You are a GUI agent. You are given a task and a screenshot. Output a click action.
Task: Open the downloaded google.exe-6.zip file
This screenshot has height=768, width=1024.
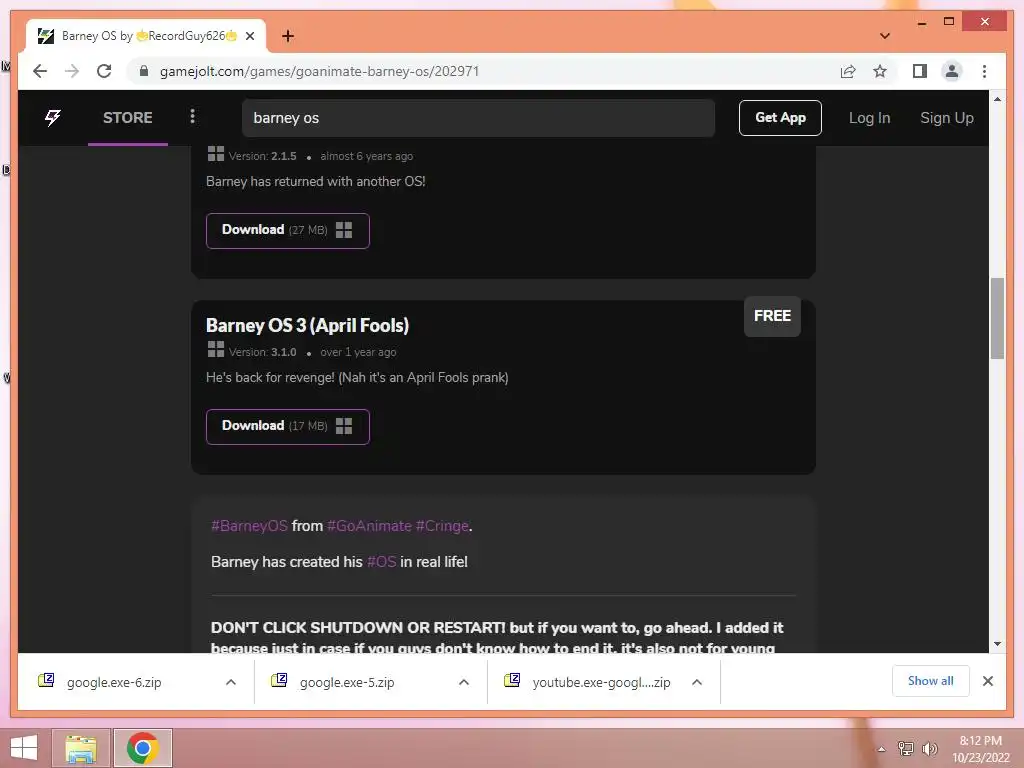point(114,682)
